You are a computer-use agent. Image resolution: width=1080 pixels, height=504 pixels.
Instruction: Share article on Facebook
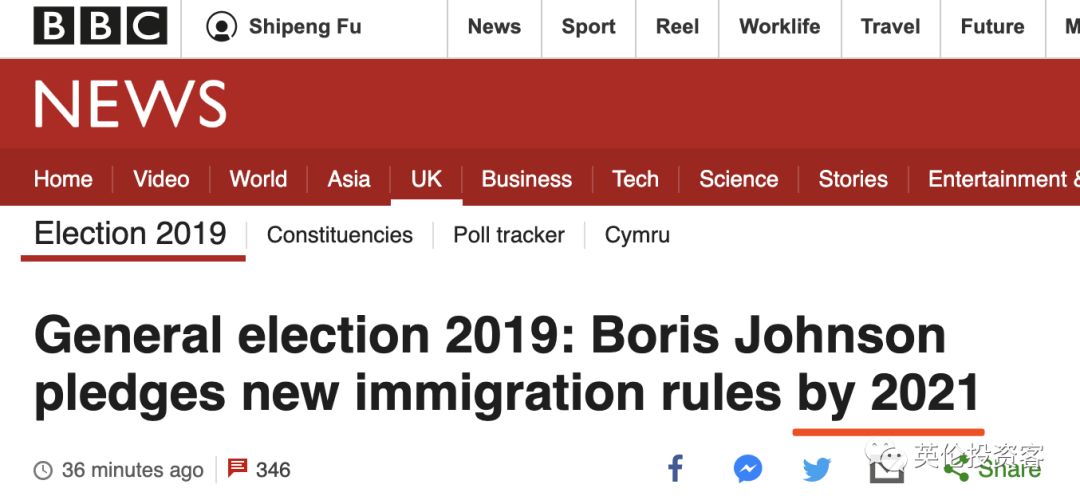(676, 468)
